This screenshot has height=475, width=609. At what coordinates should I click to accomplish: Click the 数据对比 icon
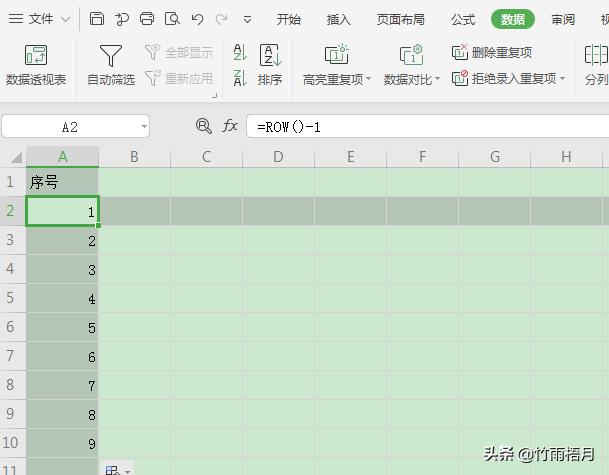click(411, 54)
